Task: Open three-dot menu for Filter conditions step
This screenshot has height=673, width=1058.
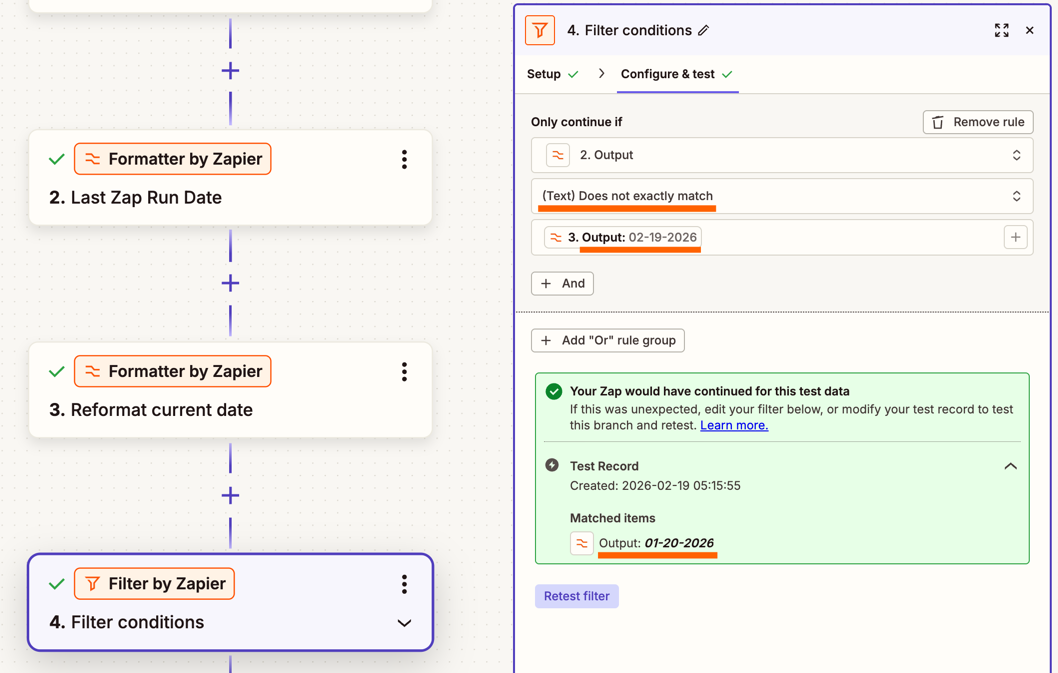Action: (404, 584)
